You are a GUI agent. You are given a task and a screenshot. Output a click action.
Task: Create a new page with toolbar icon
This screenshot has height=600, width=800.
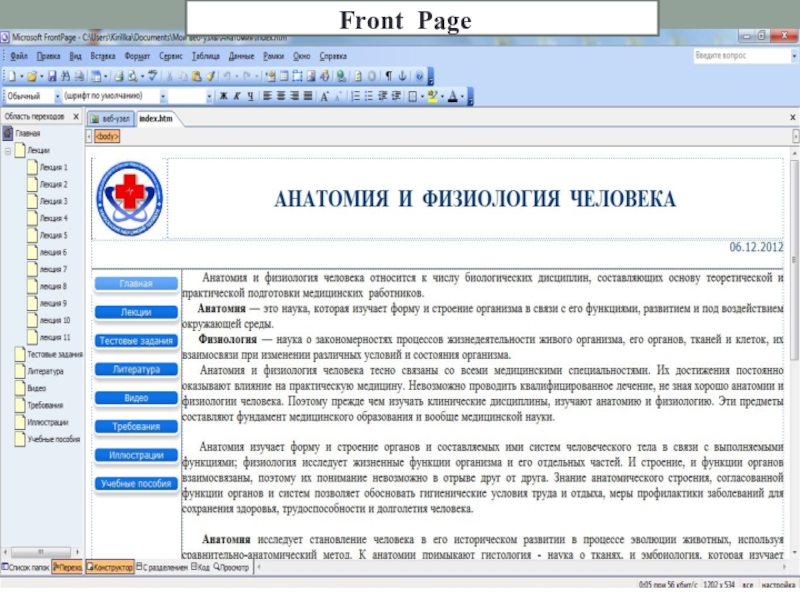coord(12,77)
